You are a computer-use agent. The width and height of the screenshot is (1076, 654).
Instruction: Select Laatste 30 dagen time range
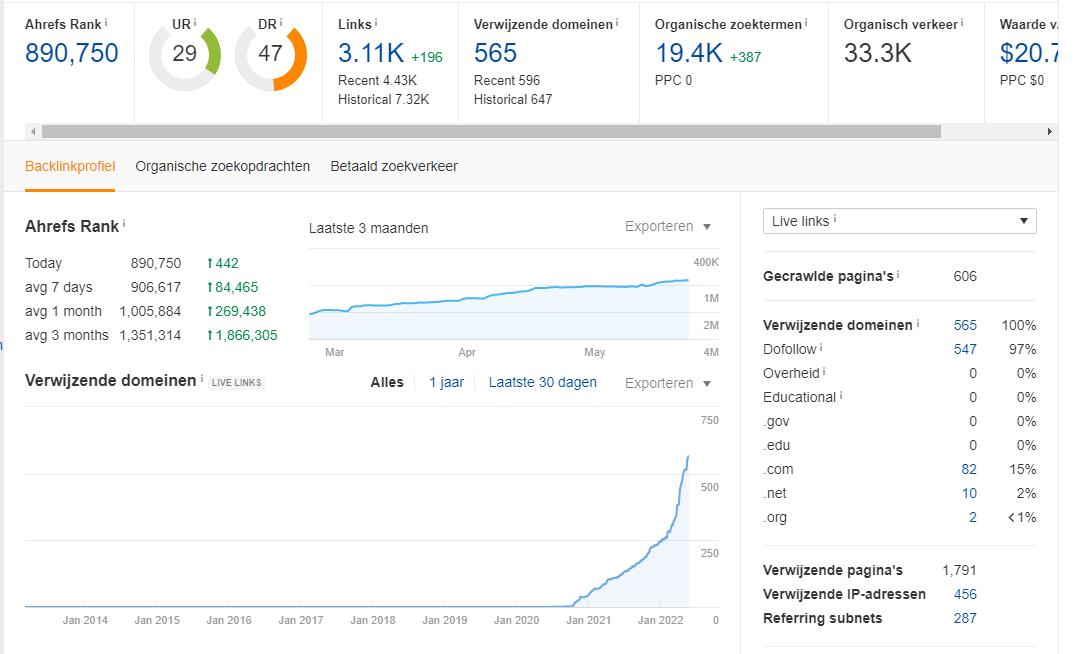[x=543, y=382]
